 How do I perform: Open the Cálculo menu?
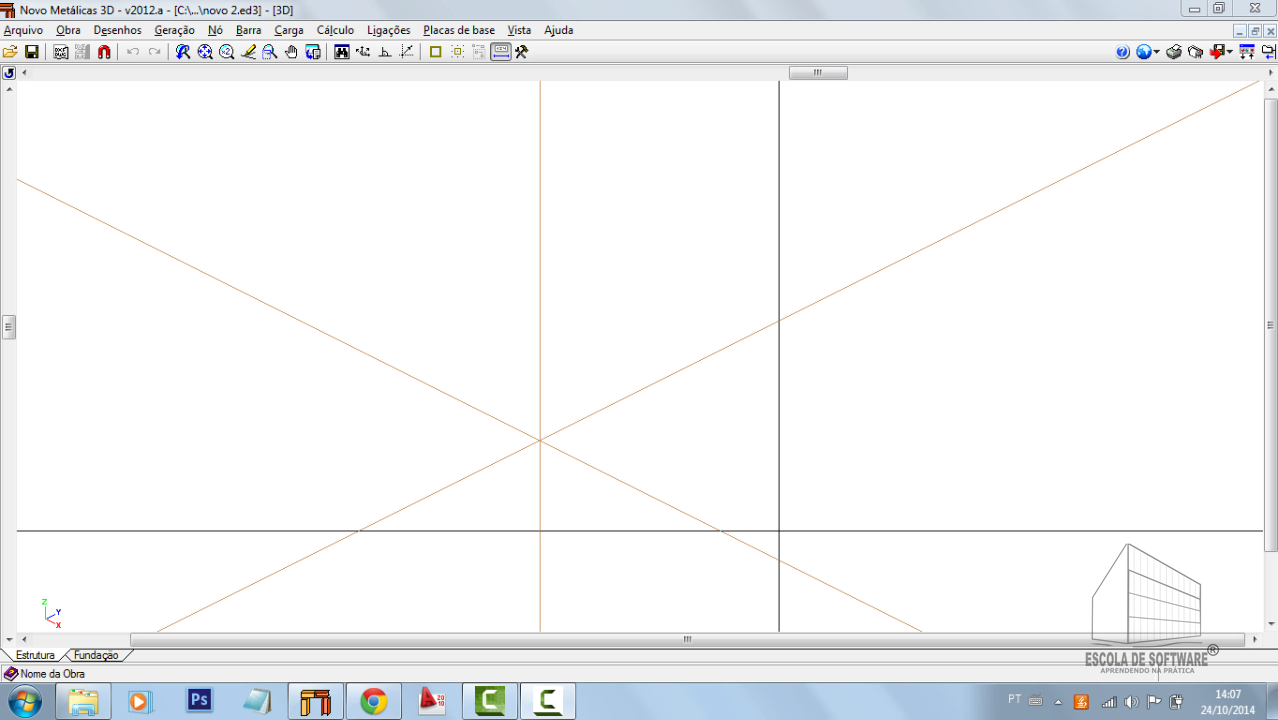tap(335, 30)
